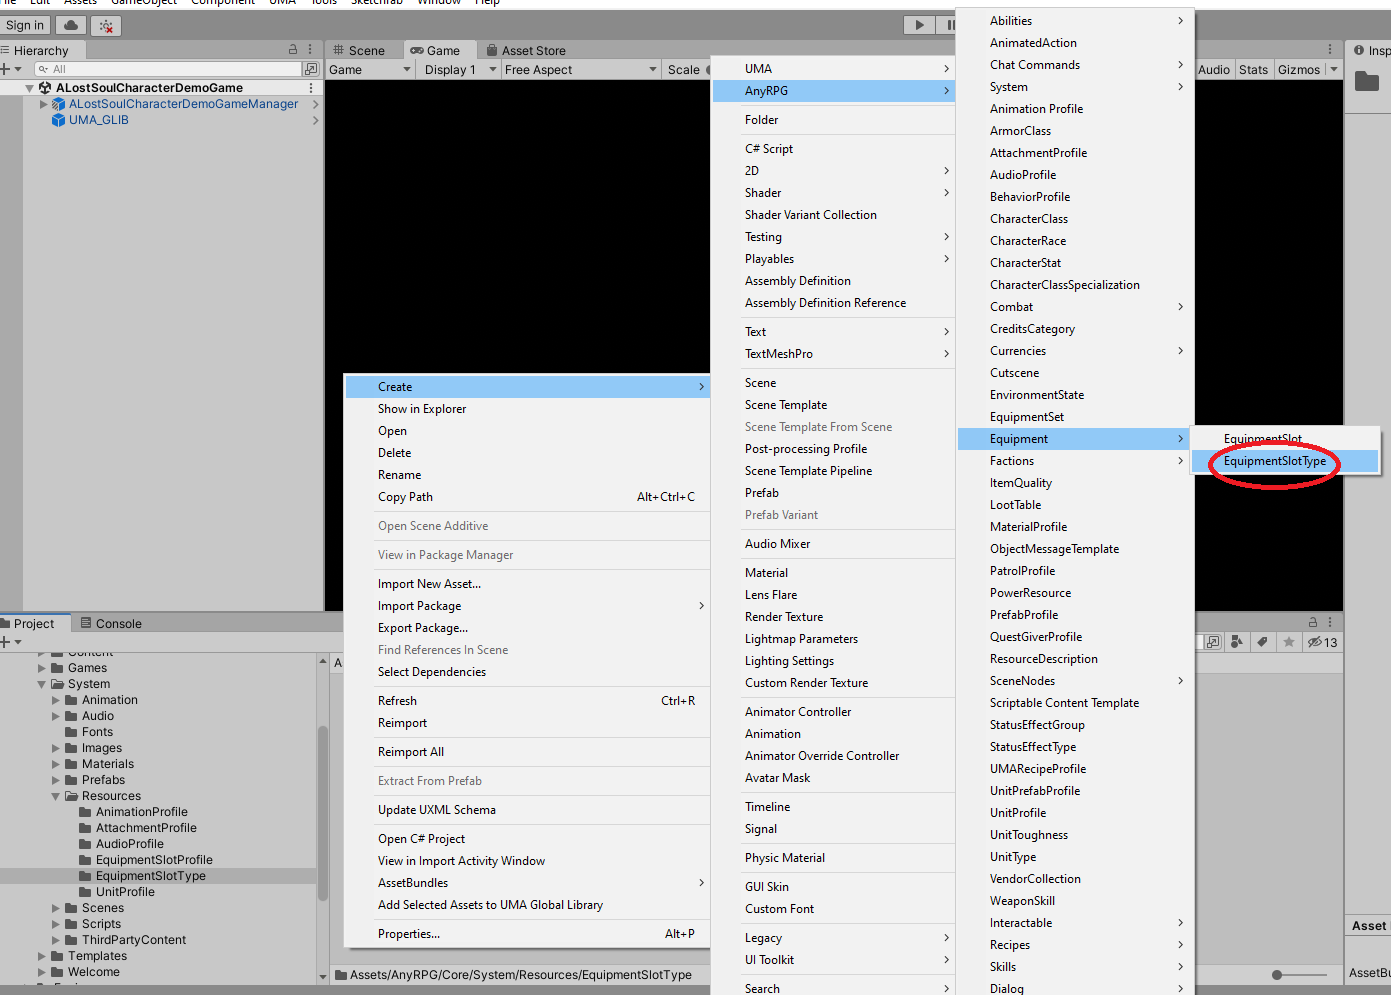The height and width of the screenshot is (995, 1391).
Task: Expand the ThirdPartyContent folder
Action: (x=56, y=940)
